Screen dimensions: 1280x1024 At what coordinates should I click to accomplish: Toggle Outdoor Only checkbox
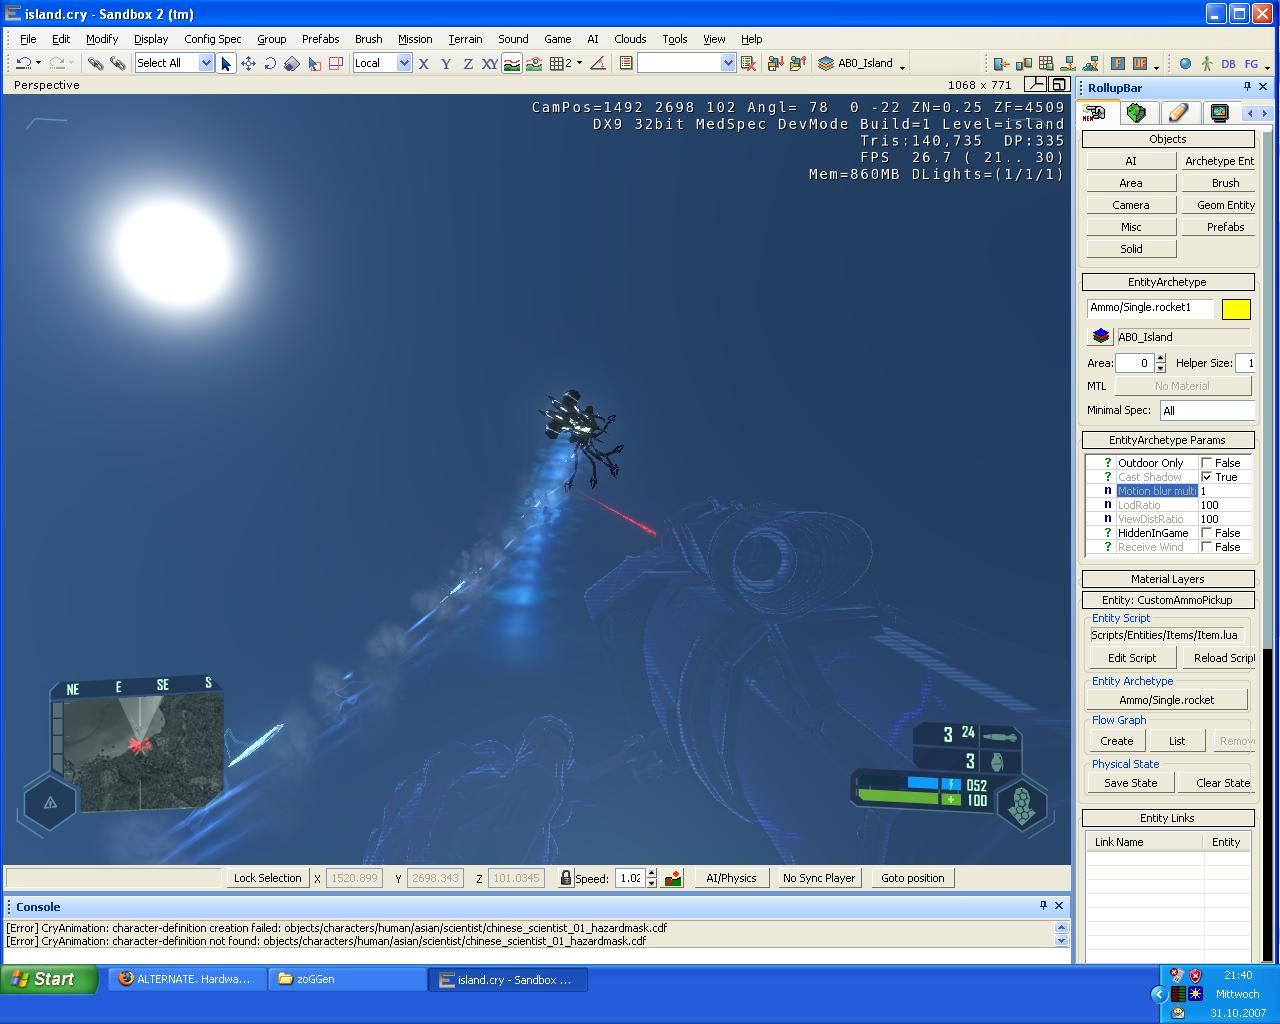coord(1206,463)
